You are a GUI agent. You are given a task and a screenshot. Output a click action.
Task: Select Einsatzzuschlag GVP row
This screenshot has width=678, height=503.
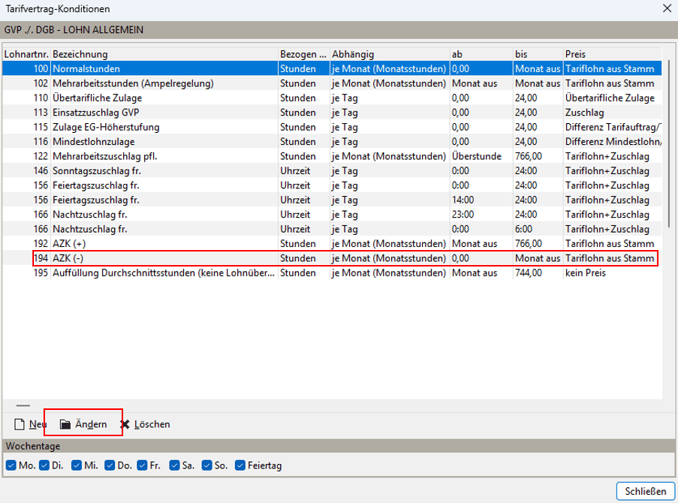coord(332,112)
